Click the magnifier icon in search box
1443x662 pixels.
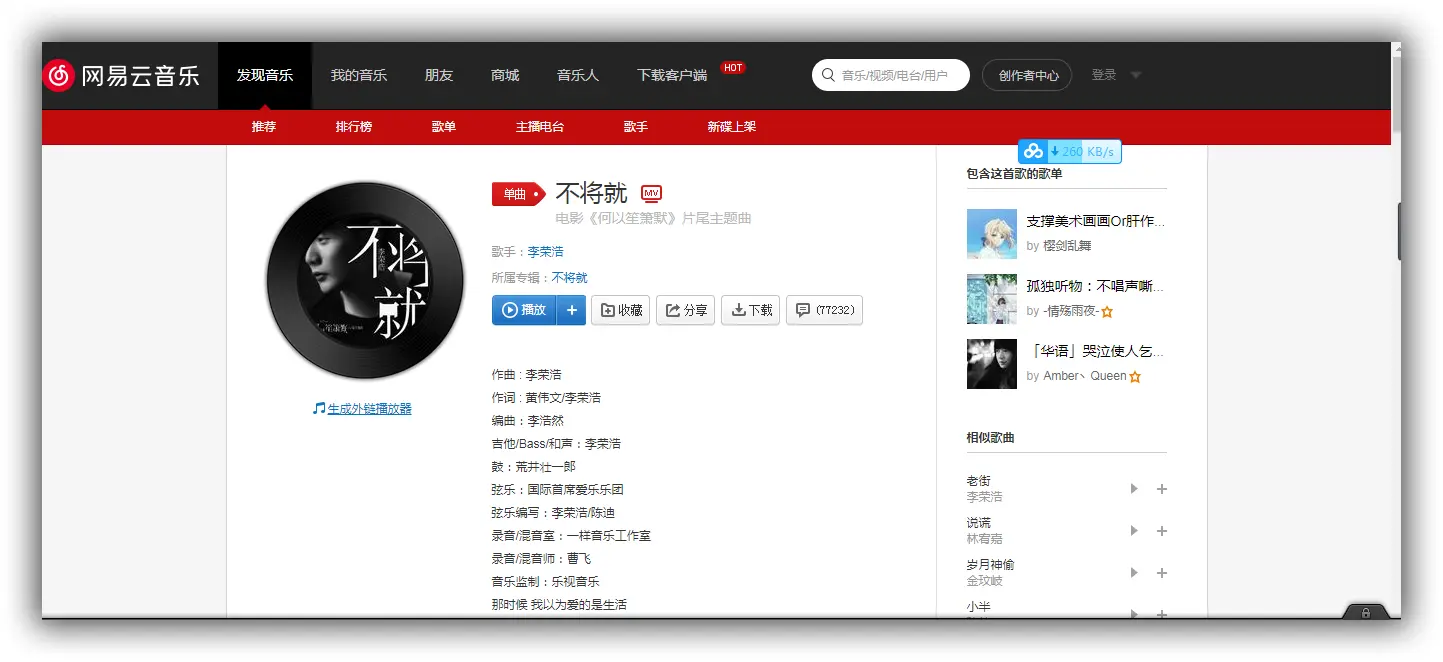[x=828, y=75]
